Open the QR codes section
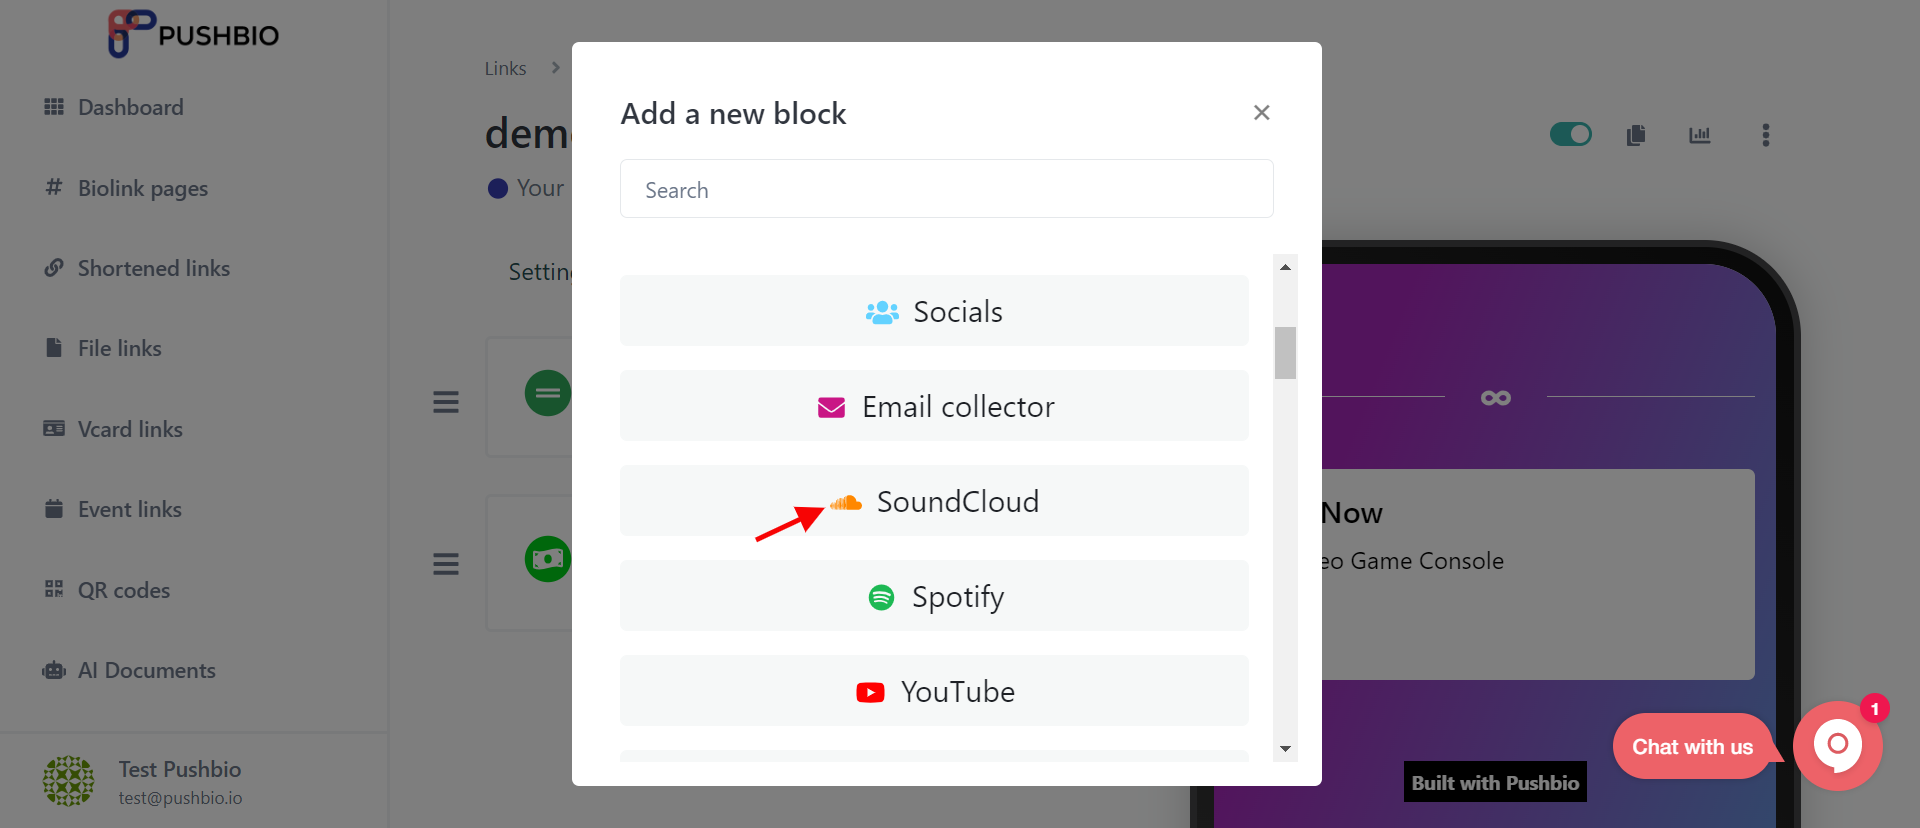 pos(107,590)
